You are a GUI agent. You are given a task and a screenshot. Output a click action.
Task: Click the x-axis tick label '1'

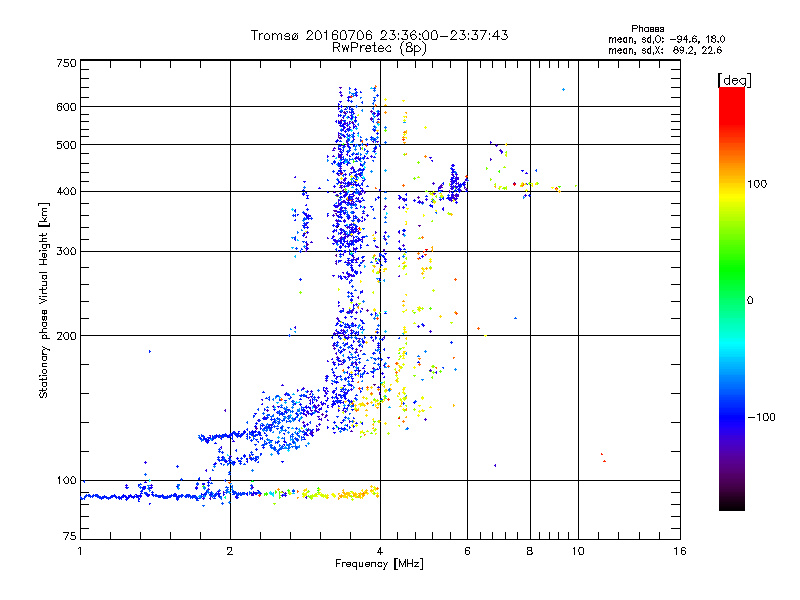[80, 551]
